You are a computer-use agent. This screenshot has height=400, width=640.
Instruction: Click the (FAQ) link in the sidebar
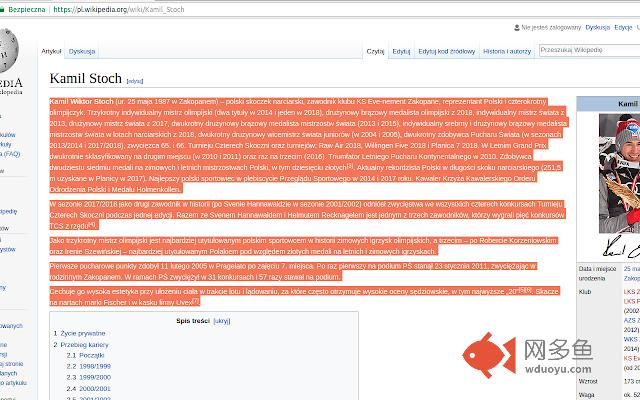click(11, 154)
